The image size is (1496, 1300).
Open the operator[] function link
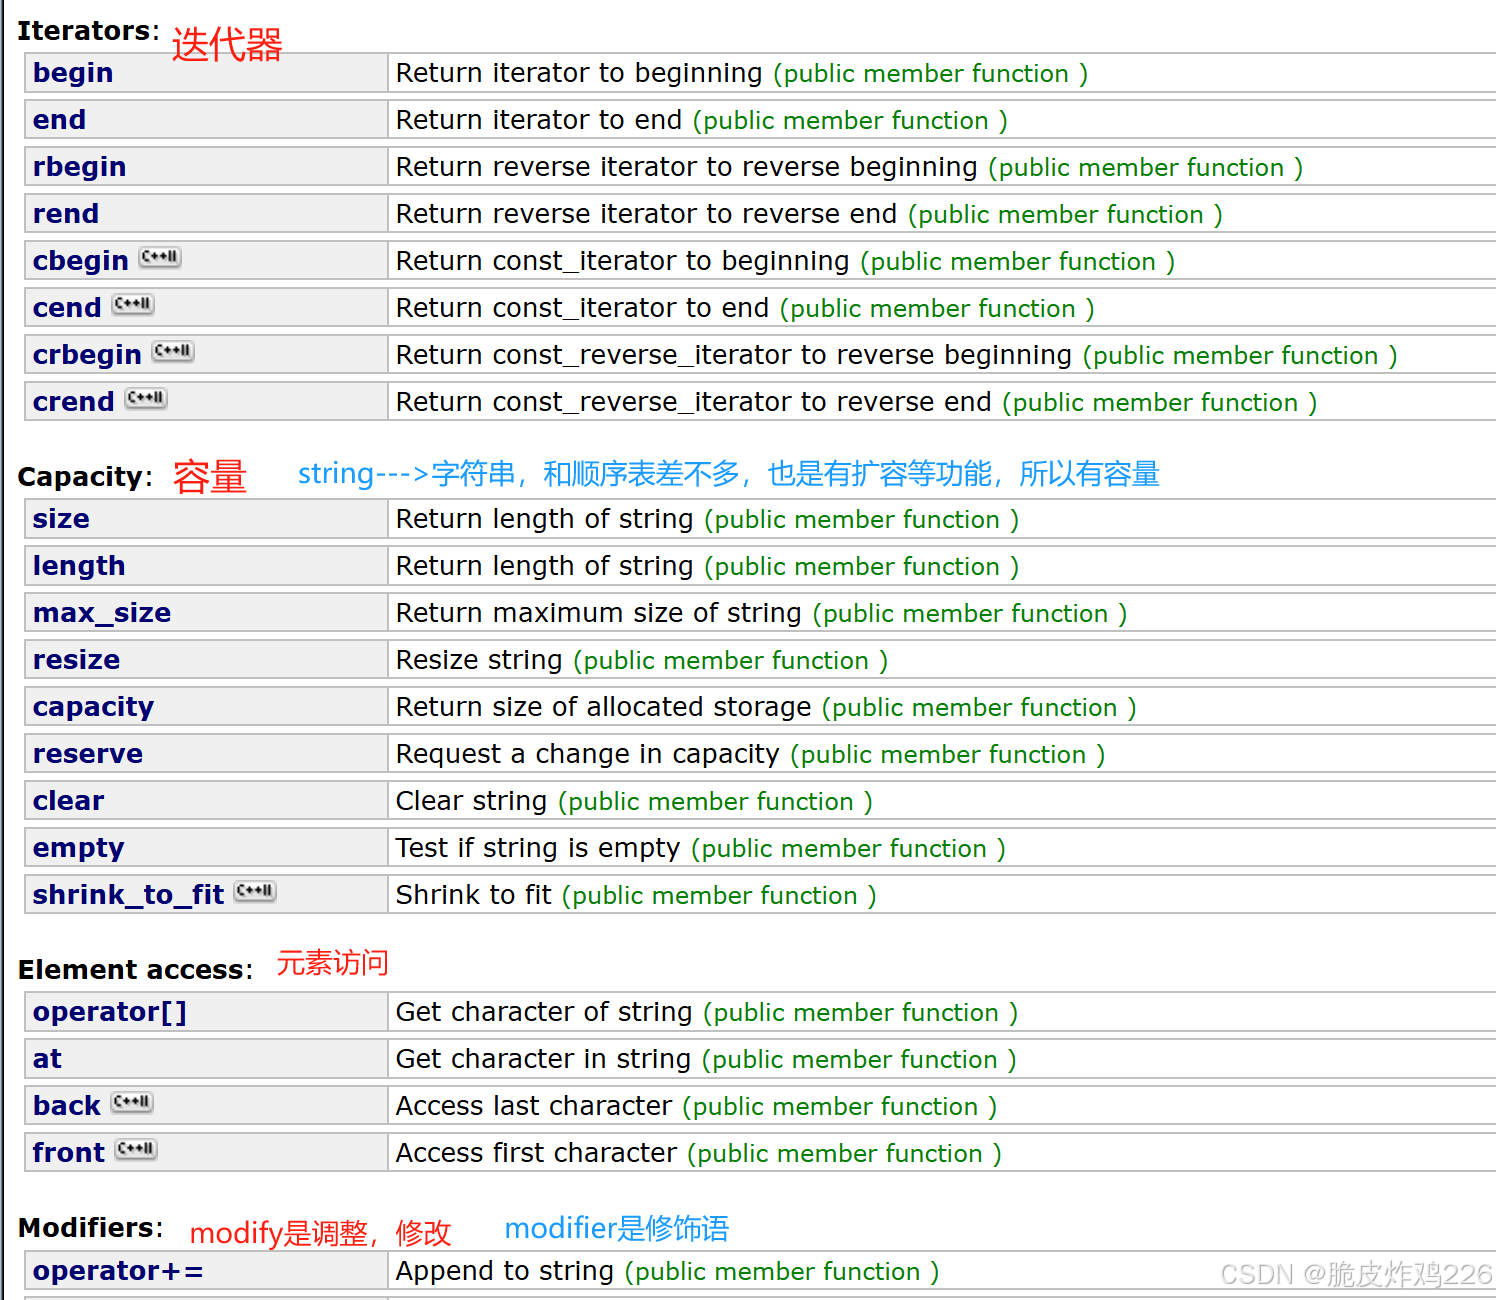[x=110, y=1012]
